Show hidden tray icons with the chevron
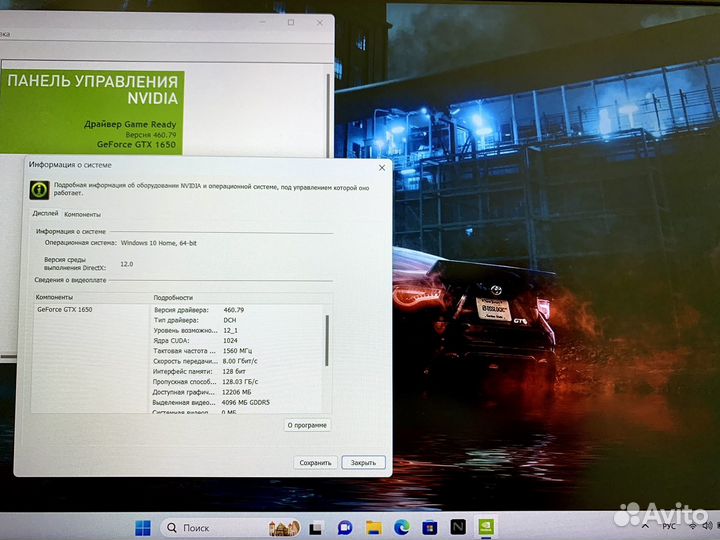720x540 pixels. [x=645, y=526]
